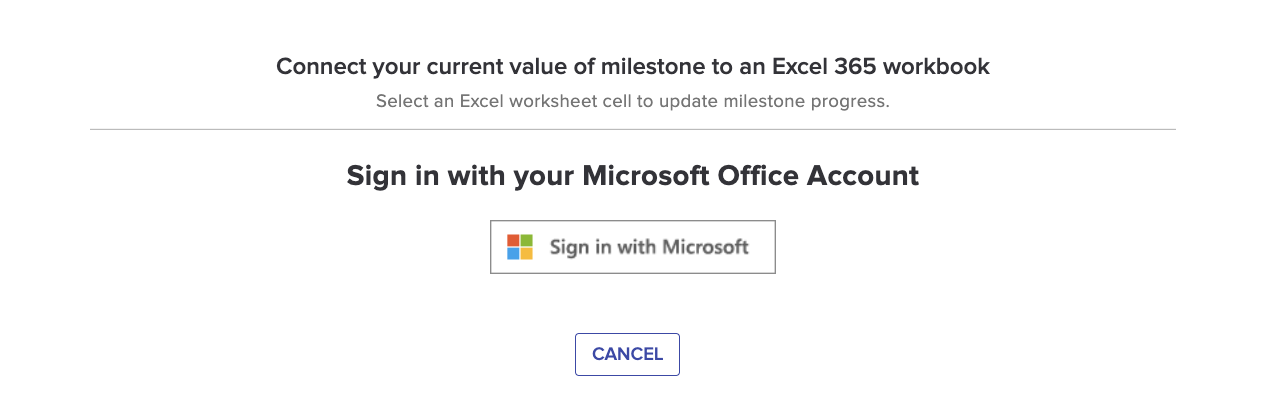The height and width of the screenshot is (404, 1264).
Task: Click the "Sign in with Microsoft" button label text
Action: click(x=649, y=247)
